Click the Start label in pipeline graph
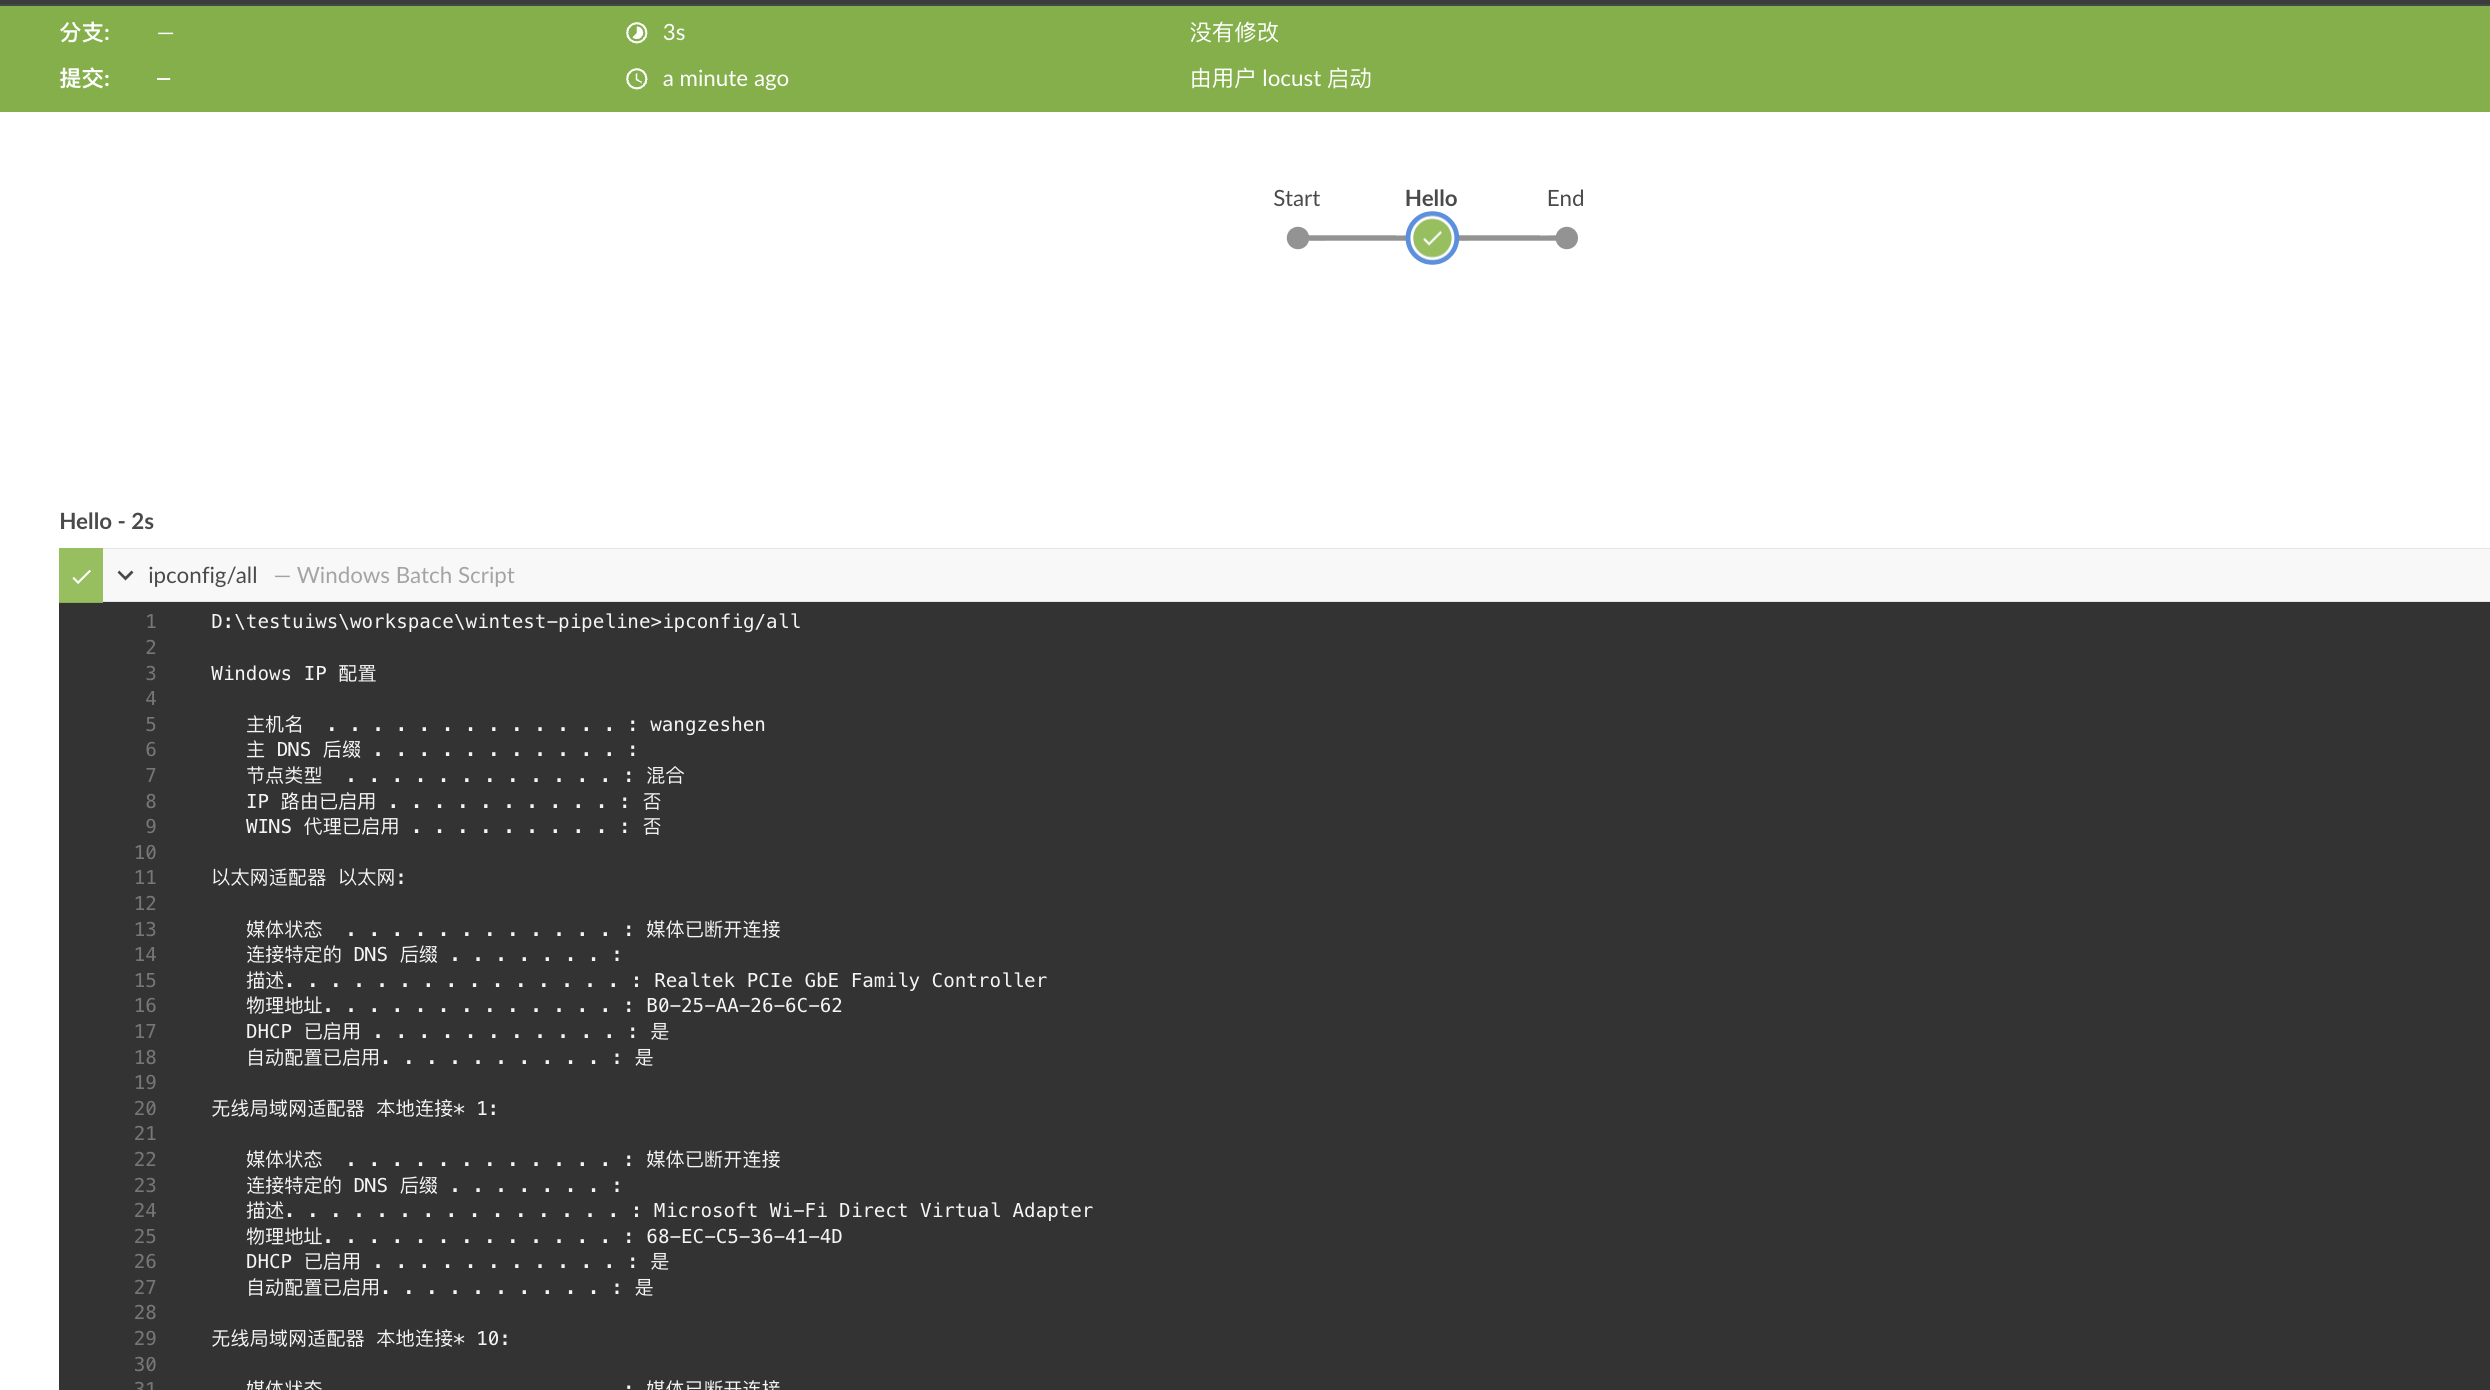 [x=1296, y=198]
